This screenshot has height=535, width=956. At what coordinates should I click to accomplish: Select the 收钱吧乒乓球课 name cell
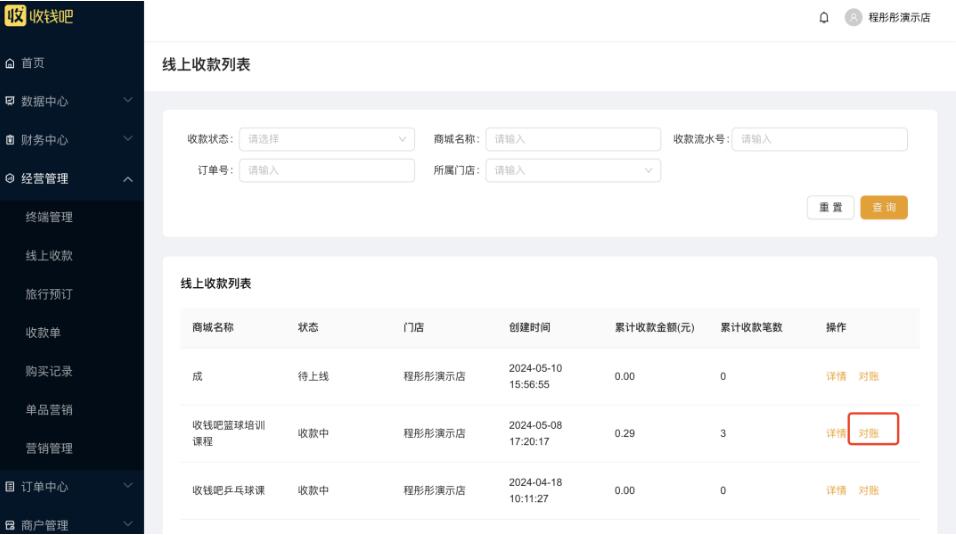229,490
